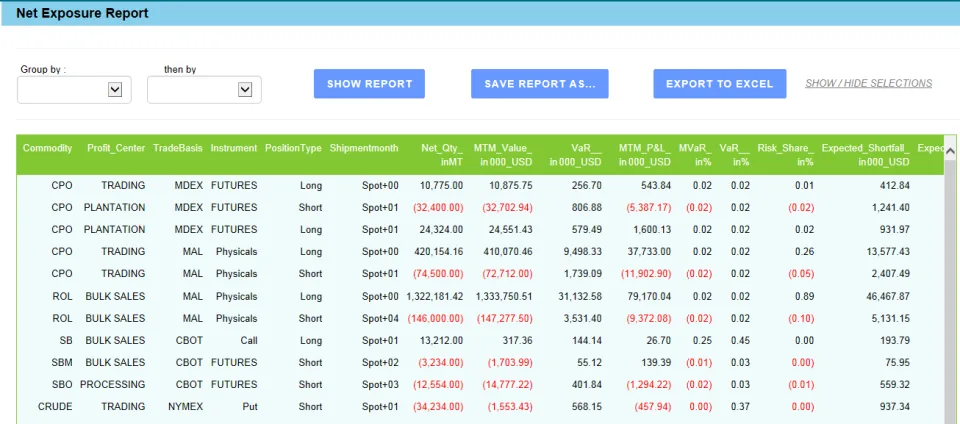Click the Net_Qty_inMT column header
The image size is (960, 424).
tap(442, 155)
